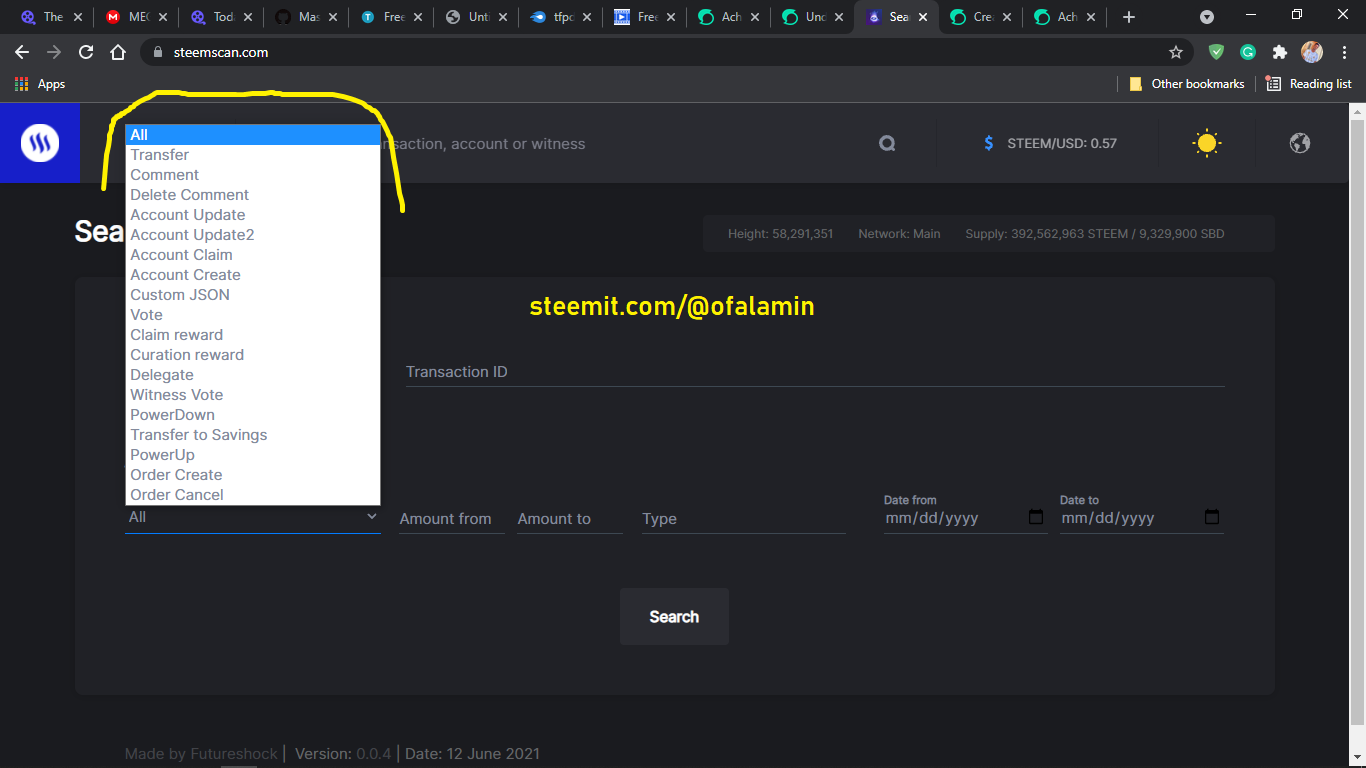Select Curation reward option
Viewport: 1366px width, 768px height.
click(253, 355)
